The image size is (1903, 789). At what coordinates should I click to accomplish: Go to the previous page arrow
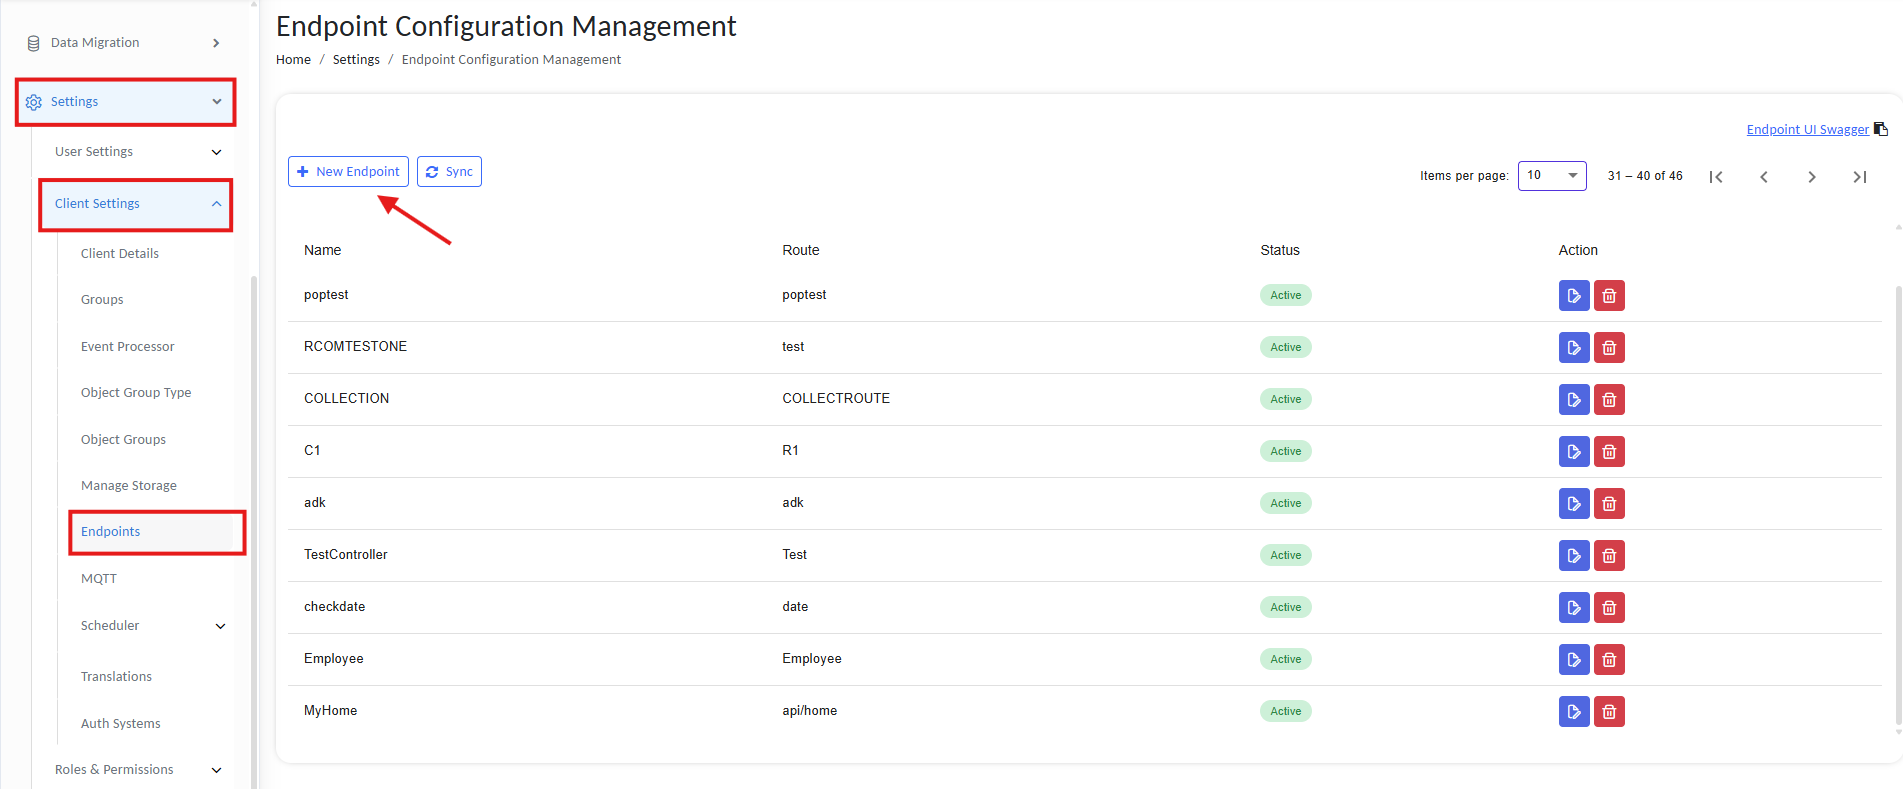pyautogui.click(x=1764, y=177)
